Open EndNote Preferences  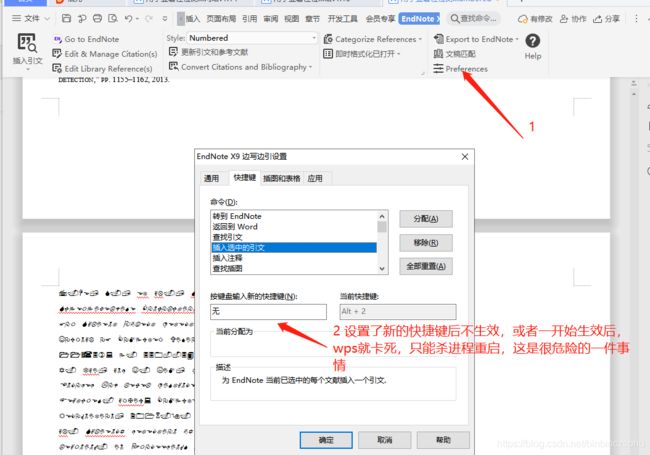click(x=461, y=69)
